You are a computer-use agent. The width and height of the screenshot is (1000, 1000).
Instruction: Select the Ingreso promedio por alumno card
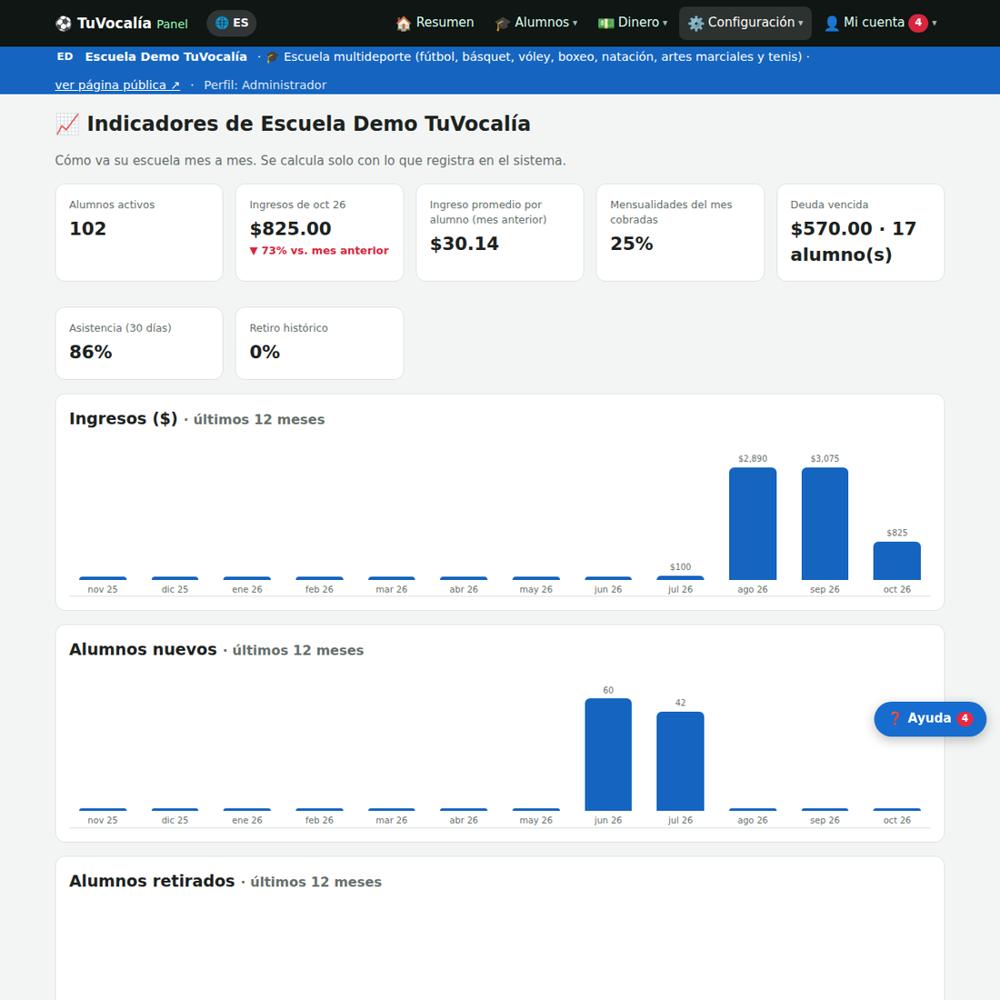(500, 233)
